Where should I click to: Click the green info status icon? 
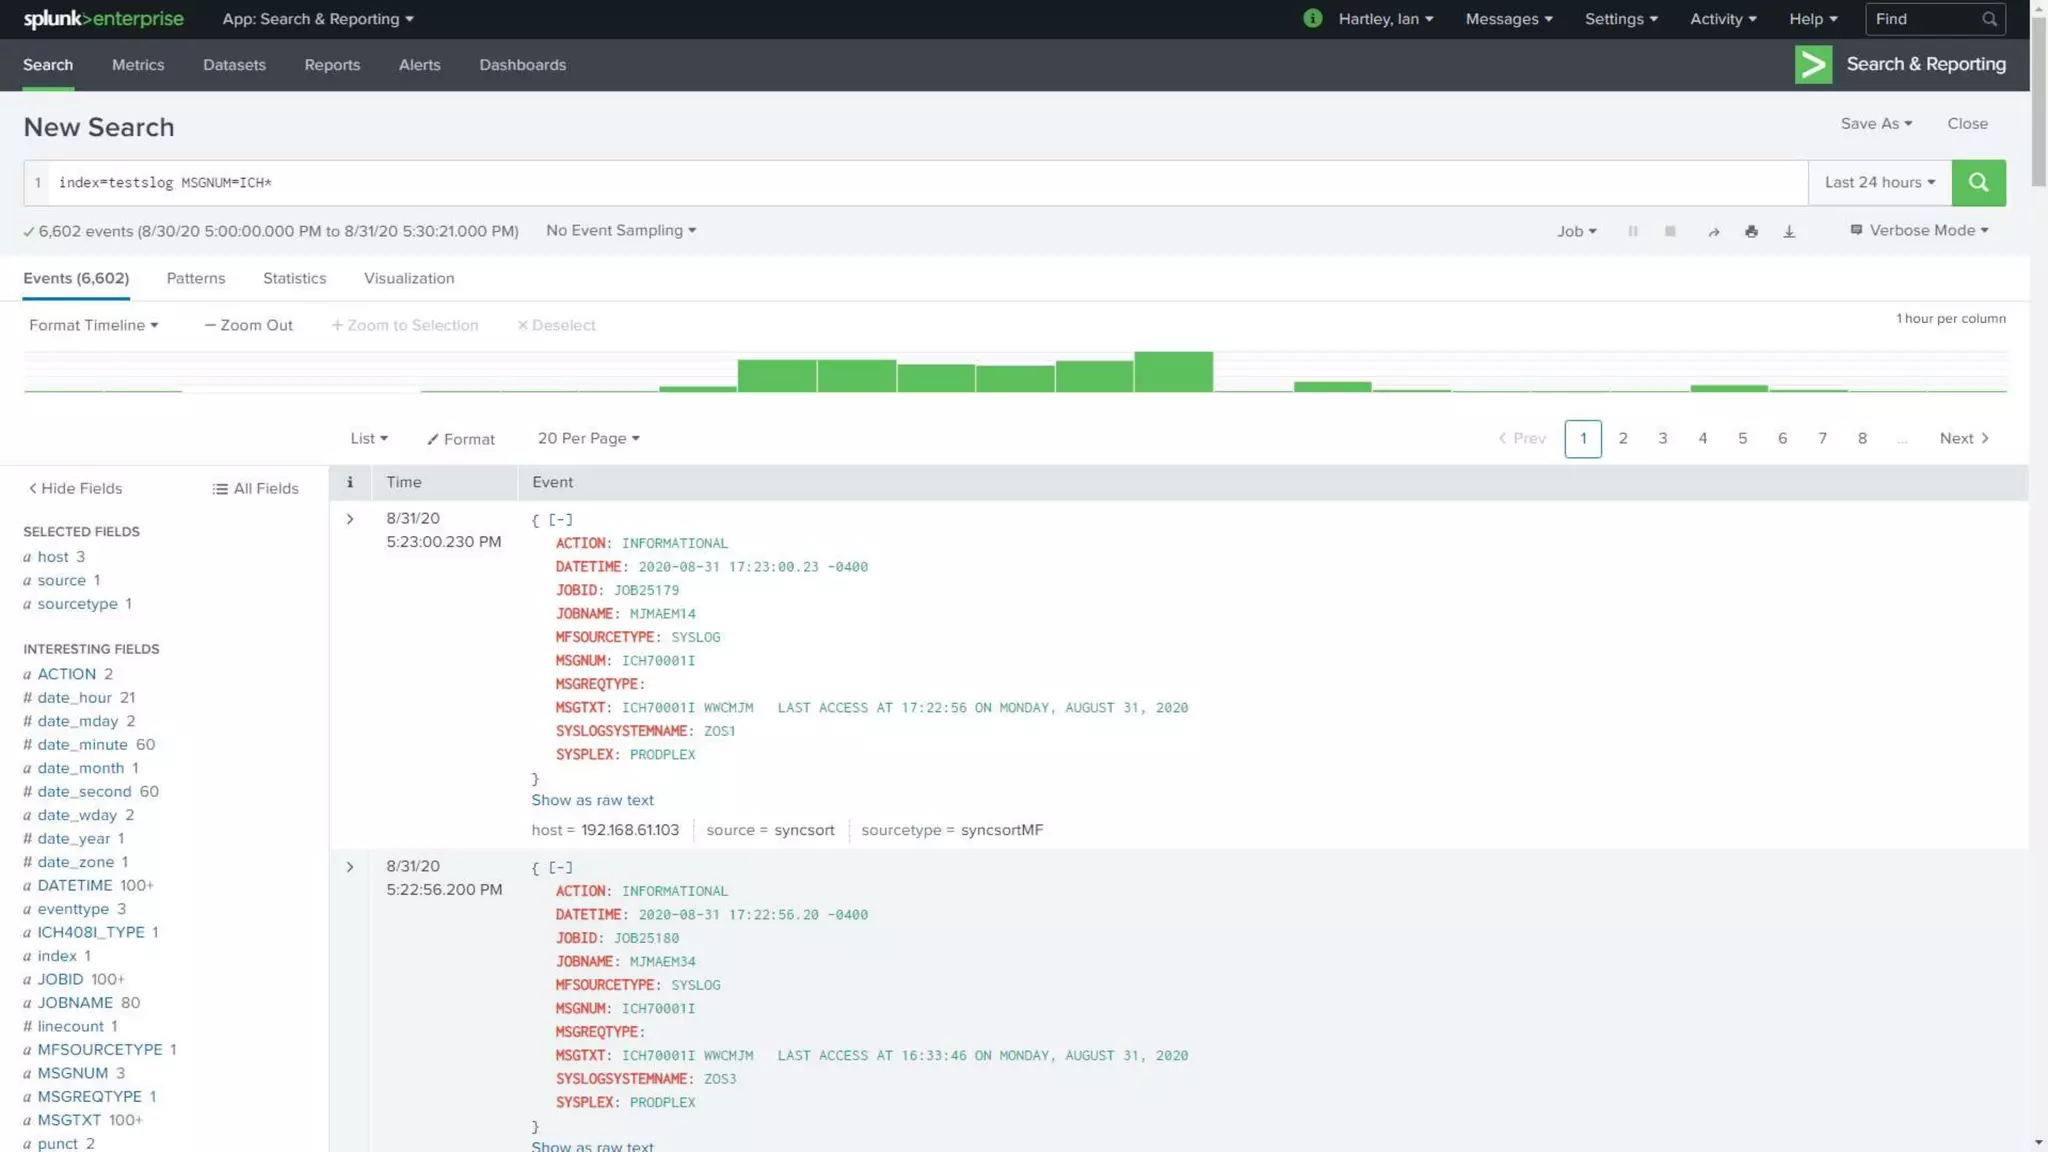coord(1312,18)
